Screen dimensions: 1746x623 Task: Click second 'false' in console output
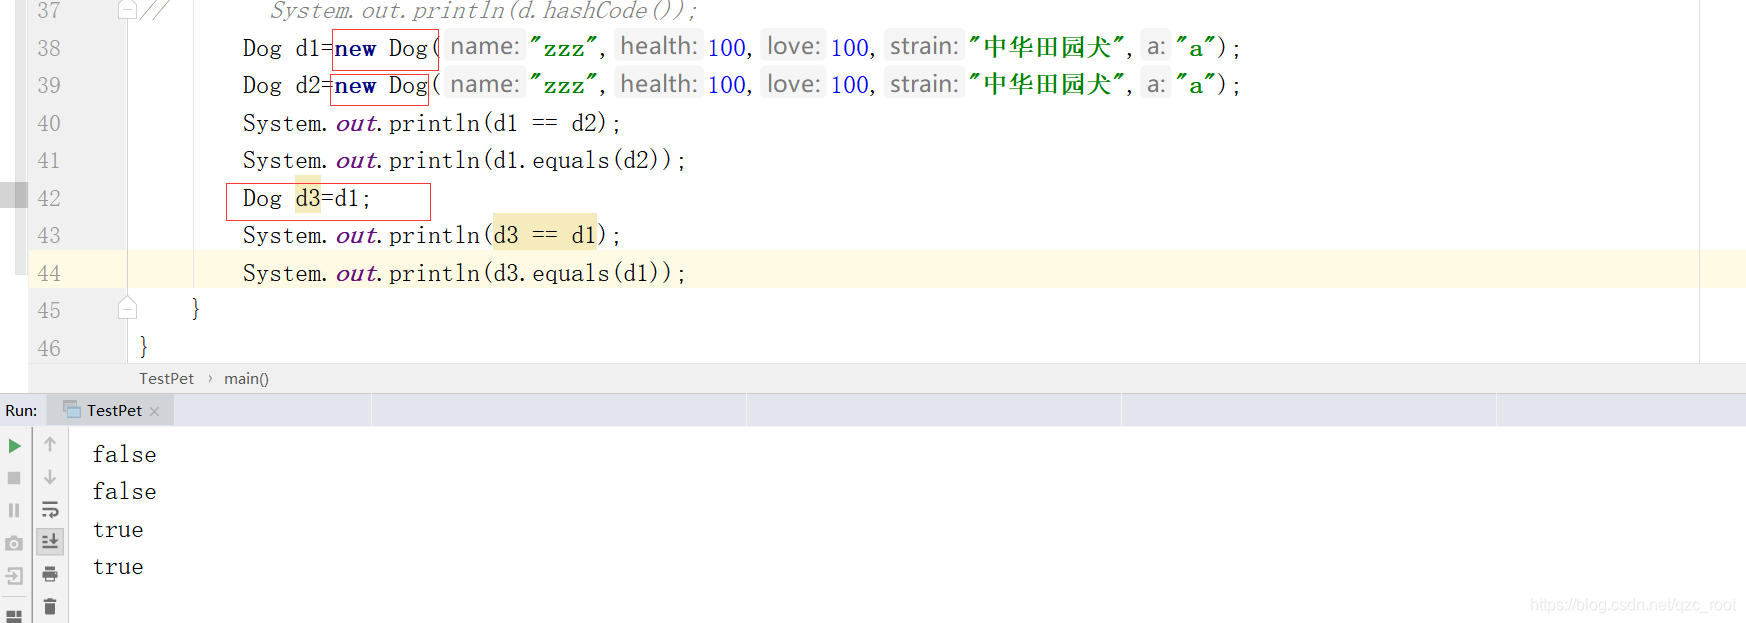pos(125,492)
